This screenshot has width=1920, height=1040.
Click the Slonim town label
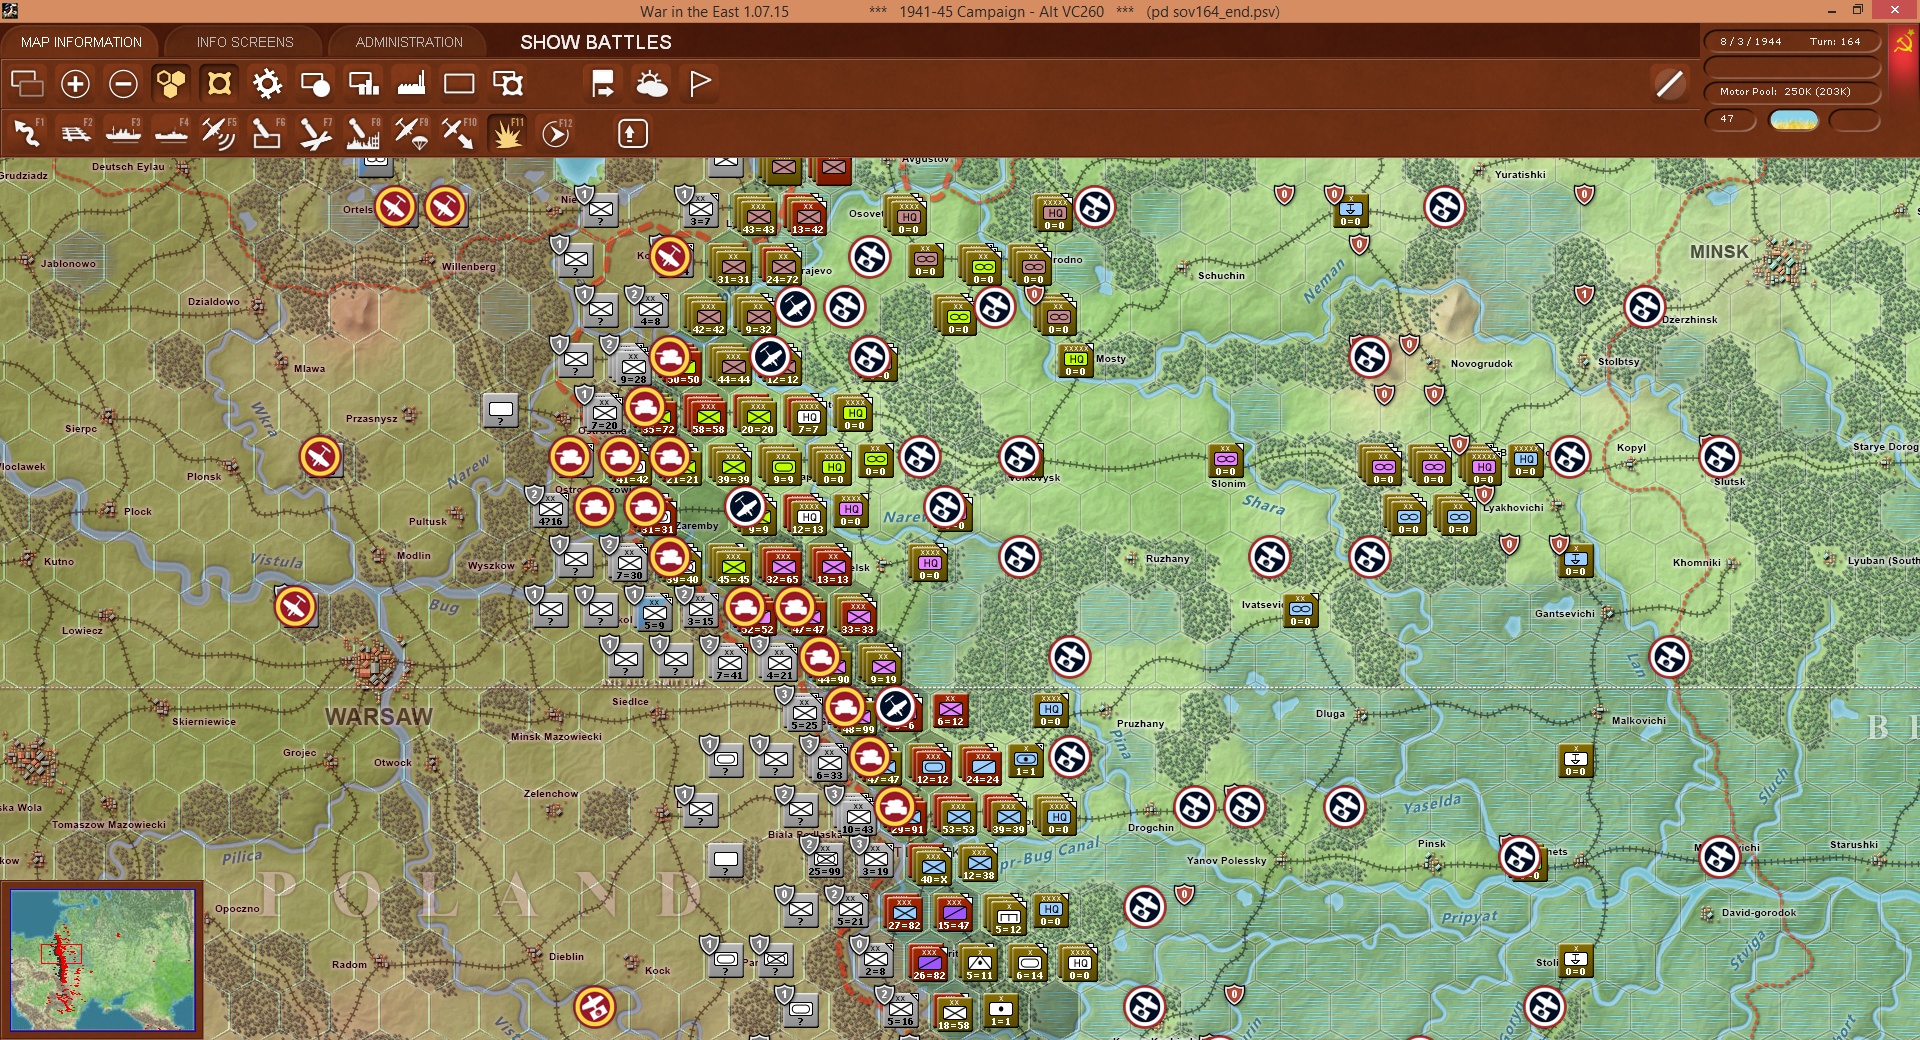tap(1228, 484)
